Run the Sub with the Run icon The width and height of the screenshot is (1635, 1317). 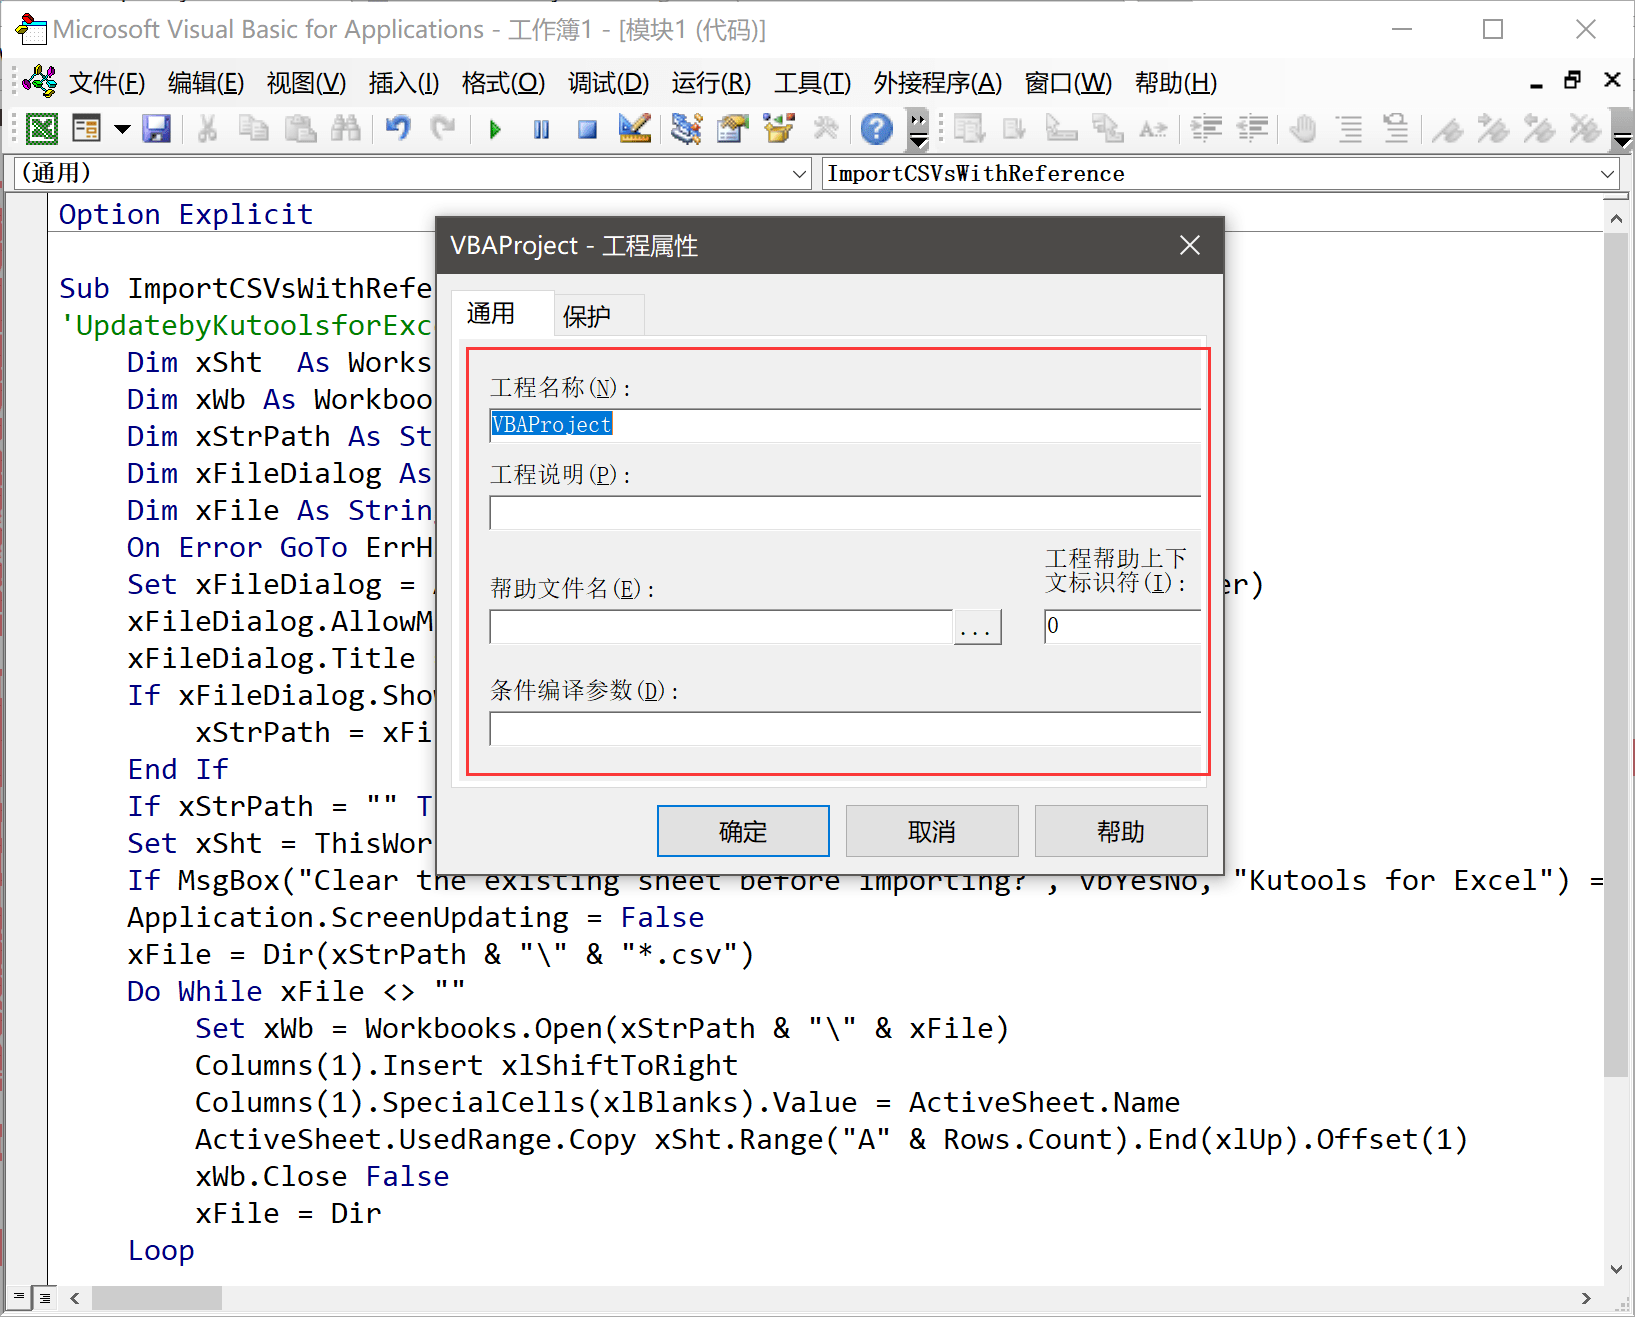click(494, 128)
